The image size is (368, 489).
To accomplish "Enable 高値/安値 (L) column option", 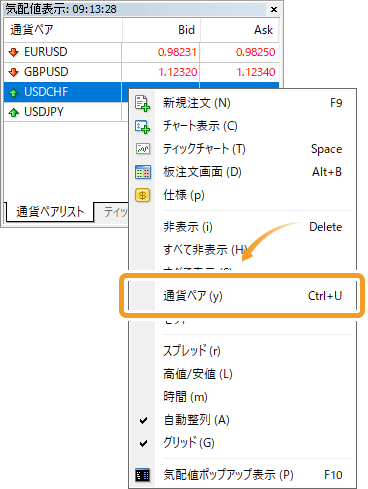I will click(242, 374).
